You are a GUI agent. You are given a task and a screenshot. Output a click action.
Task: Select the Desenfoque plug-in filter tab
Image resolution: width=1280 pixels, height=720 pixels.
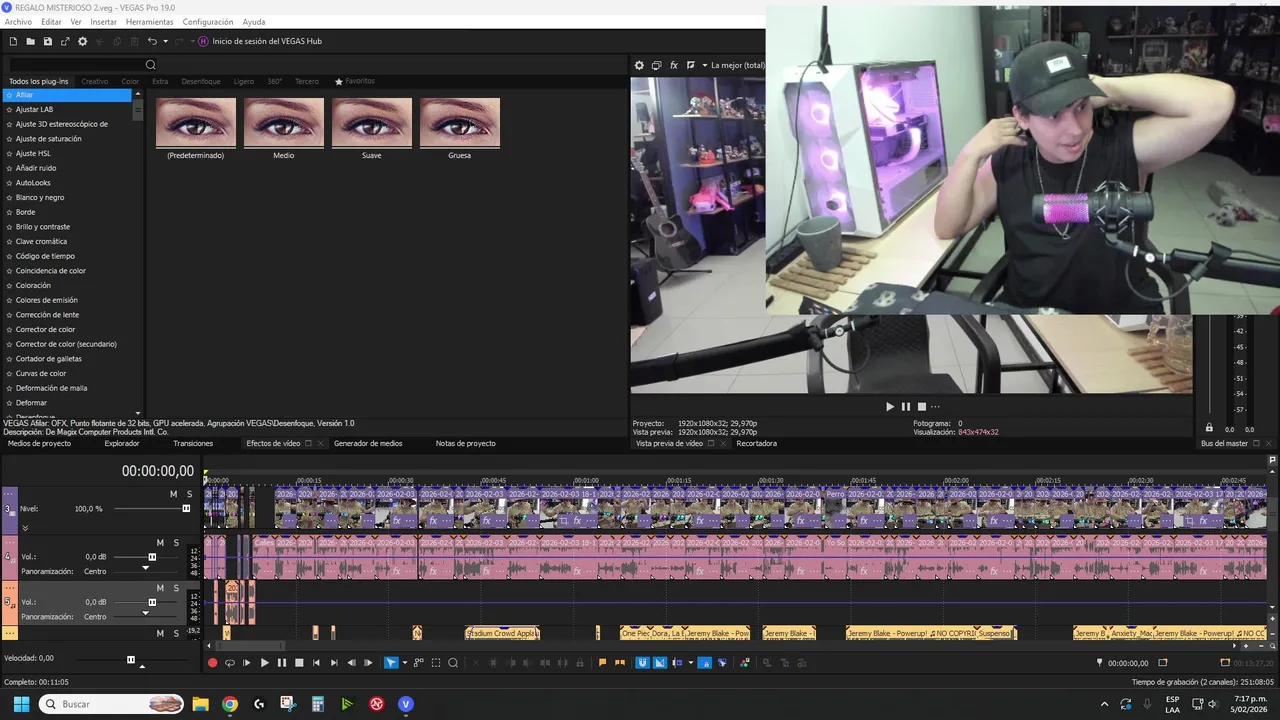click(x=201, y=81)
